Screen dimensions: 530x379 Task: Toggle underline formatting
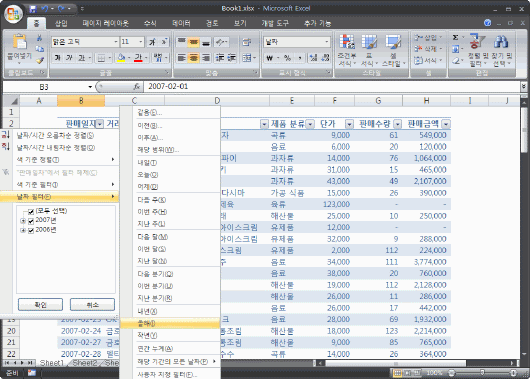(x=81, y=58)
